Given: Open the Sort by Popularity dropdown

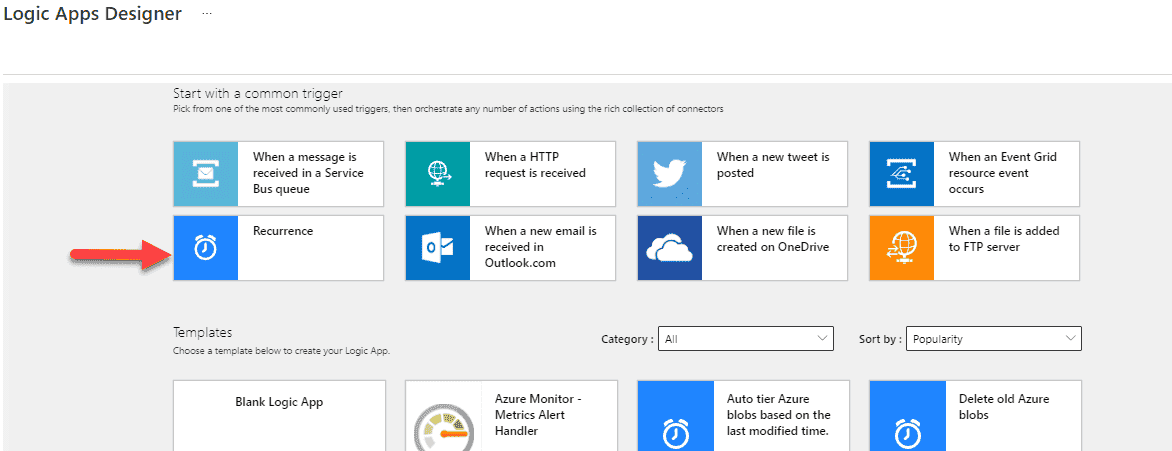Looking at the screenshot, I should pyautogui.click(x=994, y=339).
